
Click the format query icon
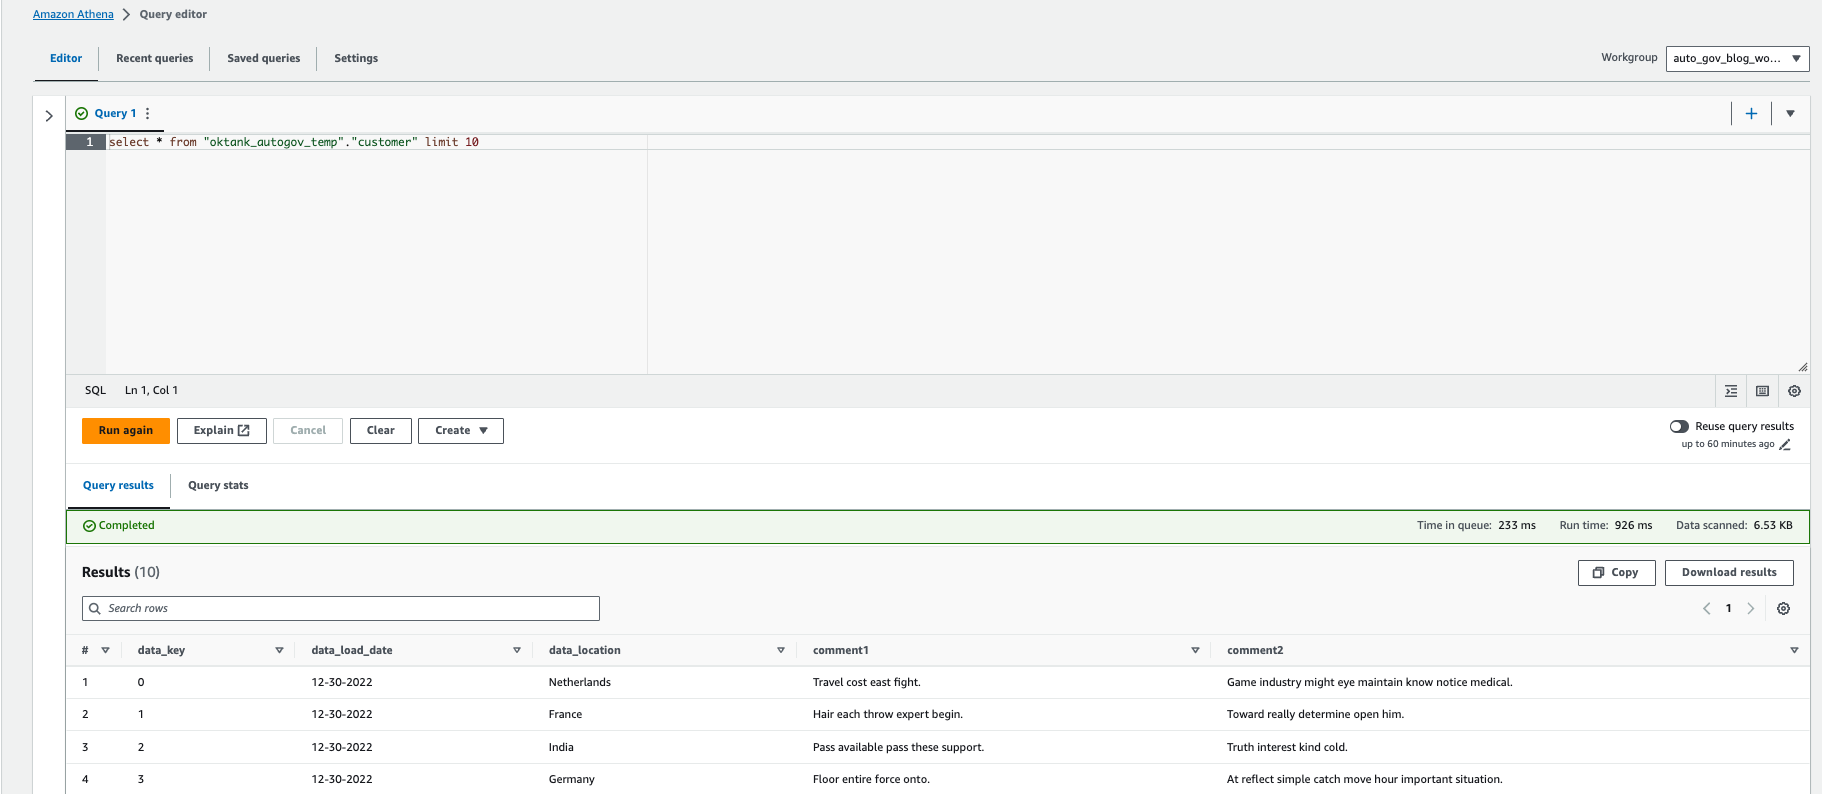(1731, 391)
